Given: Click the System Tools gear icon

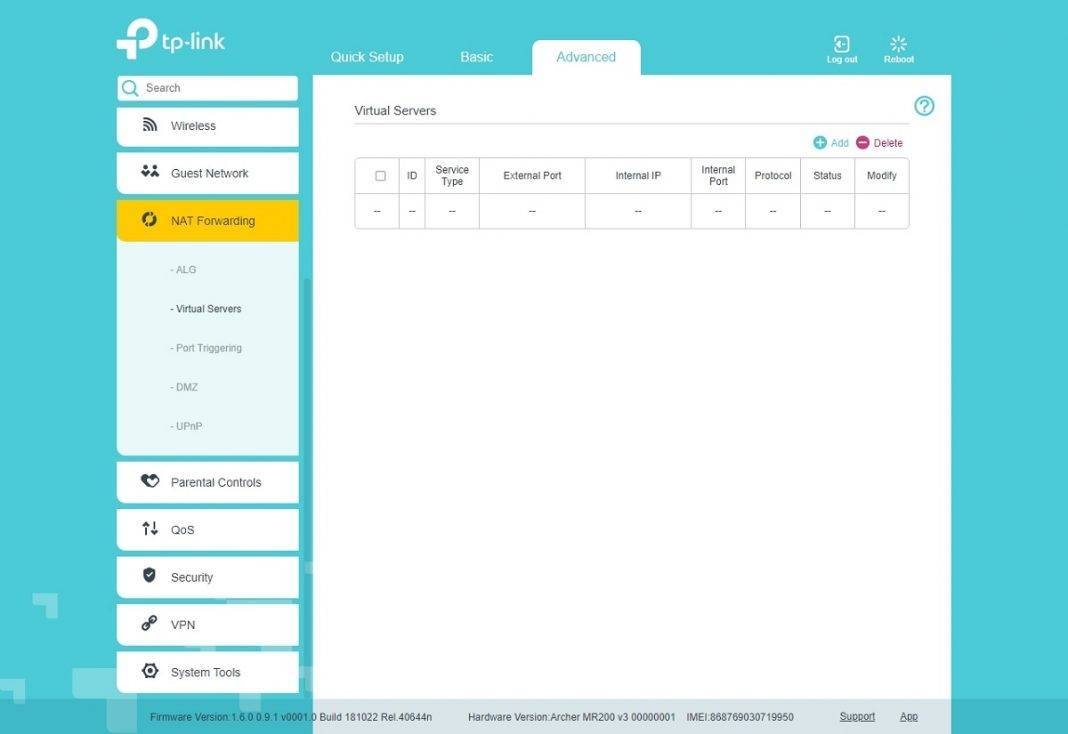Looking at the screenshot, I should tap(150, 671).
